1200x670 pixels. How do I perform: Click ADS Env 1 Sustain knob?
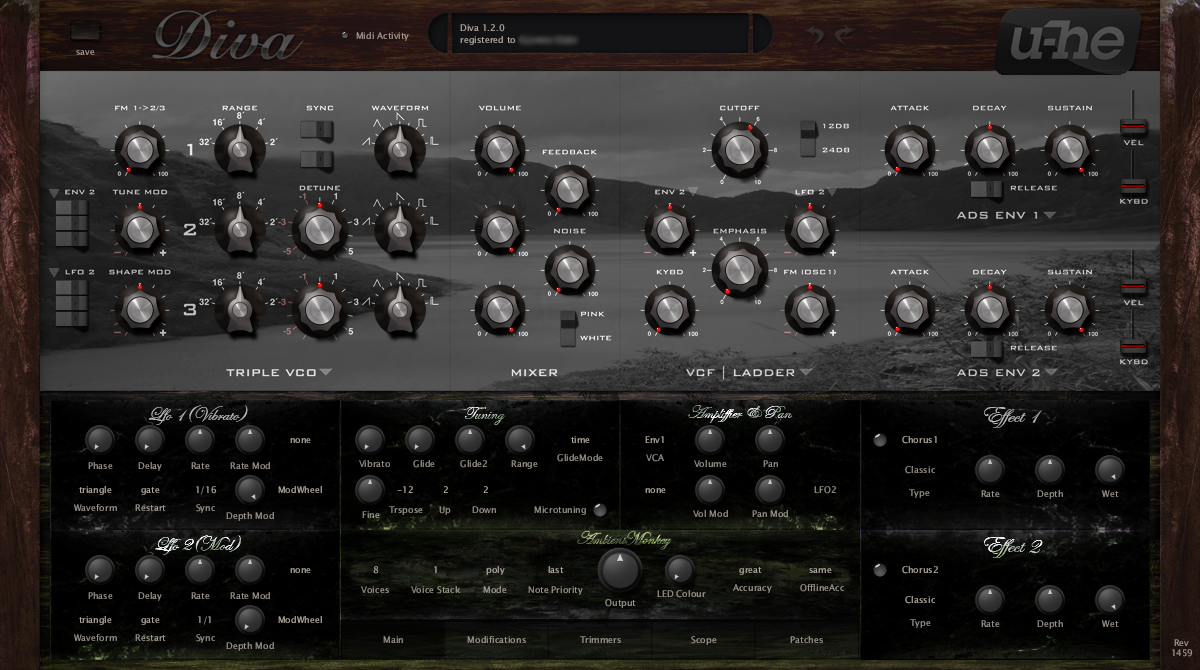pyautogui.click(x=1069, y=149)
